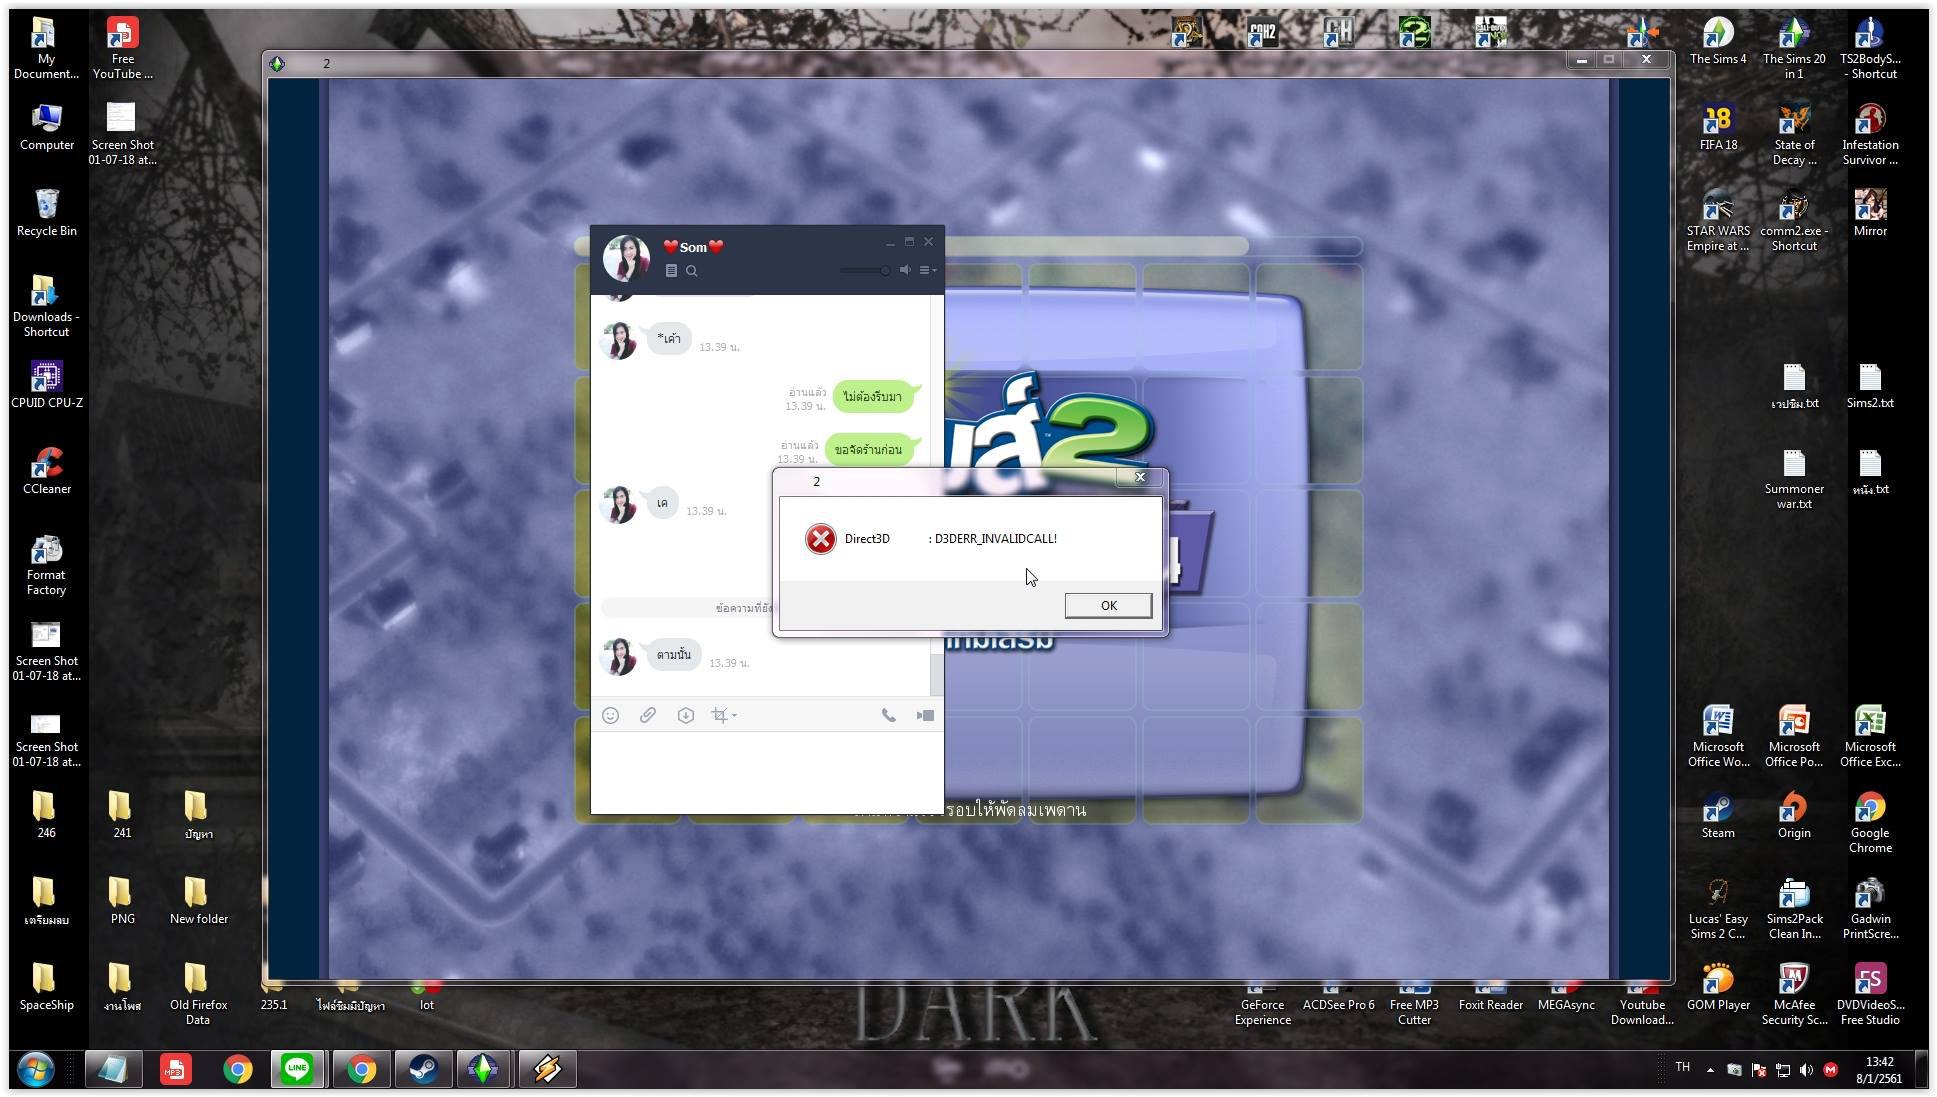Select the CCleaner desktop icon
The width and height of the screenshot is (1937, 1097).
(47, 470)
